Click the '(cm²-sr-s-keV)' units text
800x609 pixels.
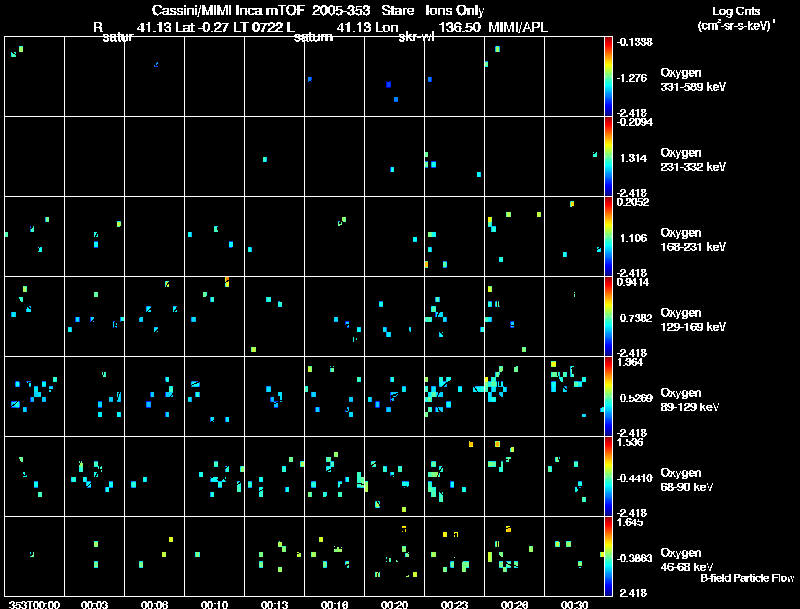point(735,25)
